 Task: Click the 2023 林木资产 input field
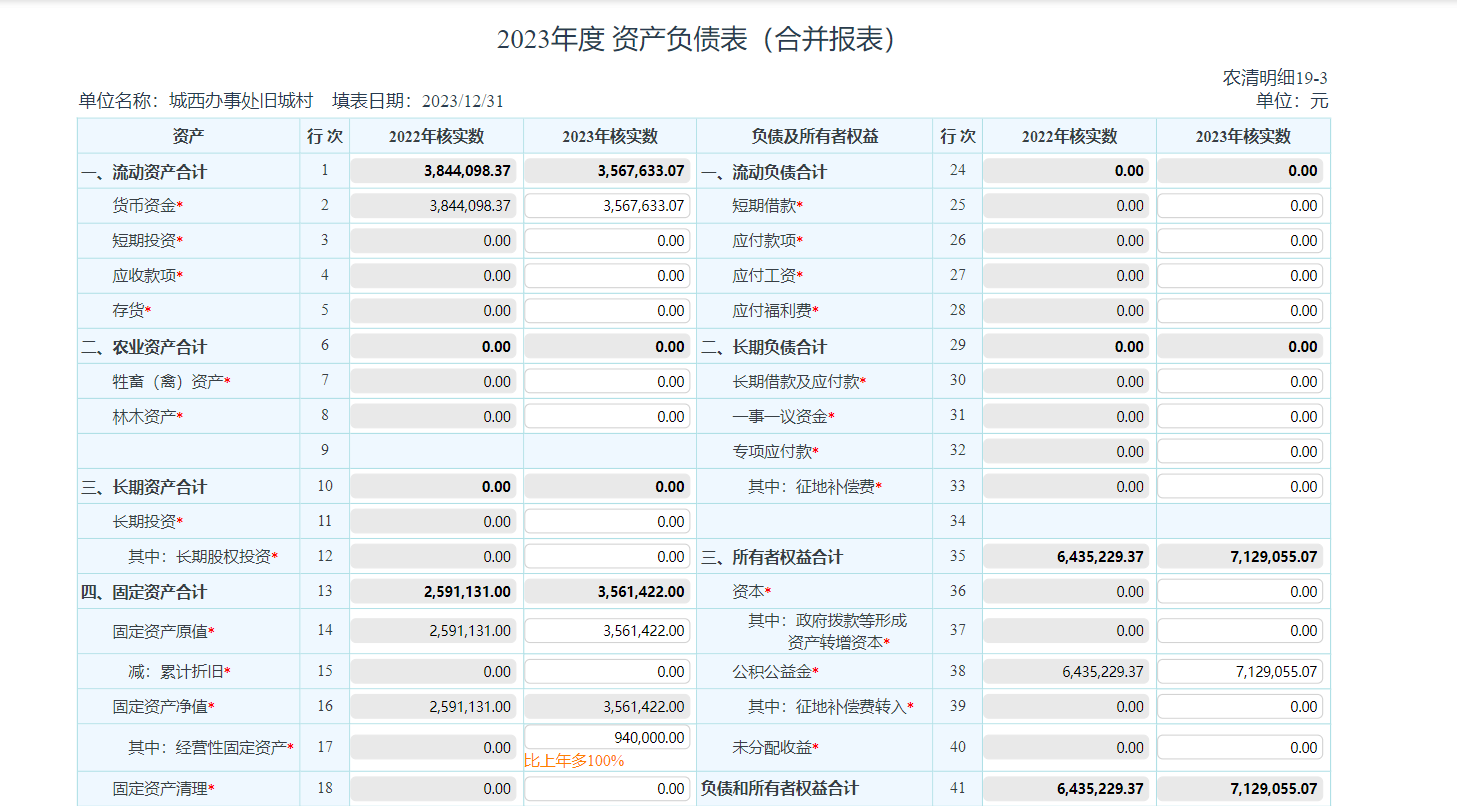[607, 416]
